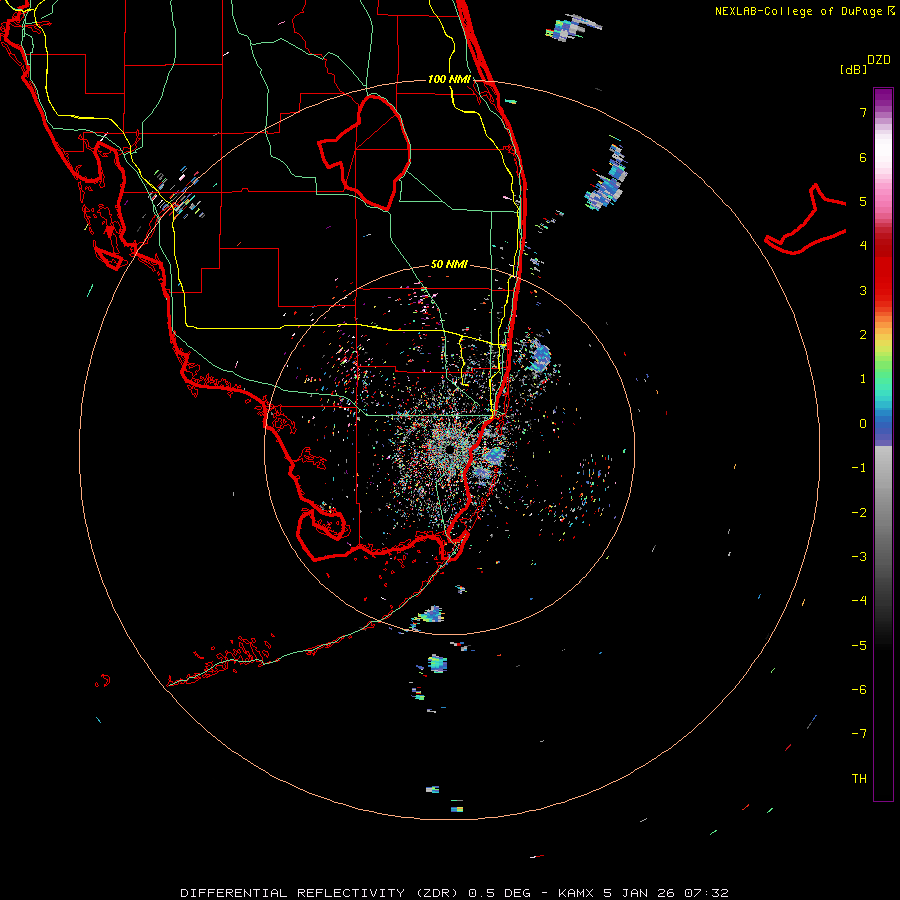This screenshot has height=900, width=900.
Task: Click the -1 value on color scale
Action: click(859, 468)
